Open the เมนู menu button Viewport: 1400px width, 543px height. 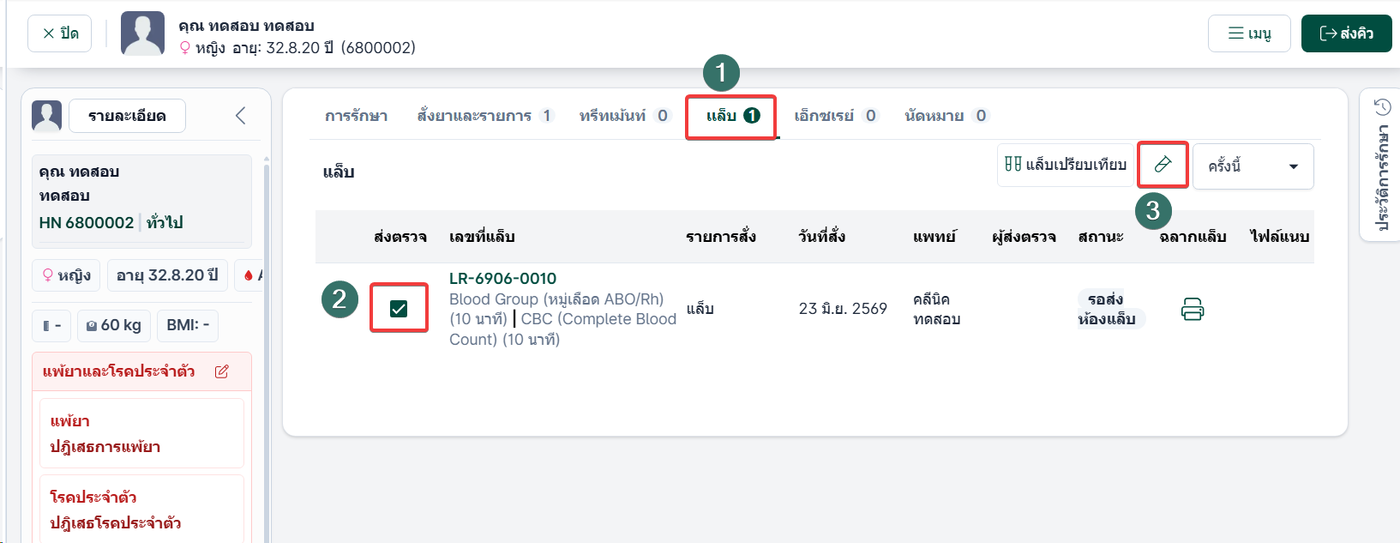coord(1250,33)
